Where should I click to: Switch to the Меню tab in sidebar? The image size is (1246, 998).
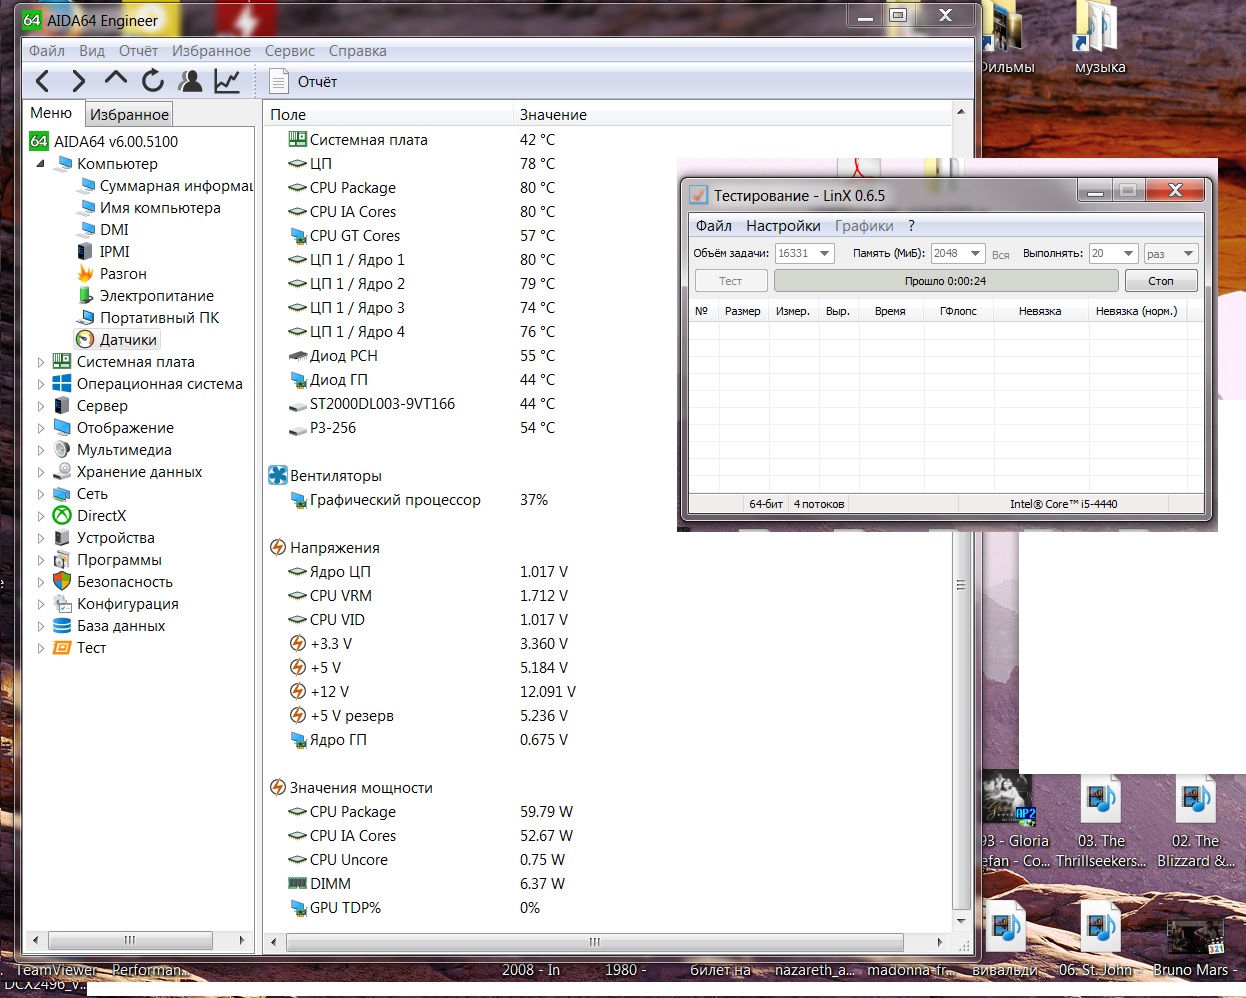click(x=51, y=113)
